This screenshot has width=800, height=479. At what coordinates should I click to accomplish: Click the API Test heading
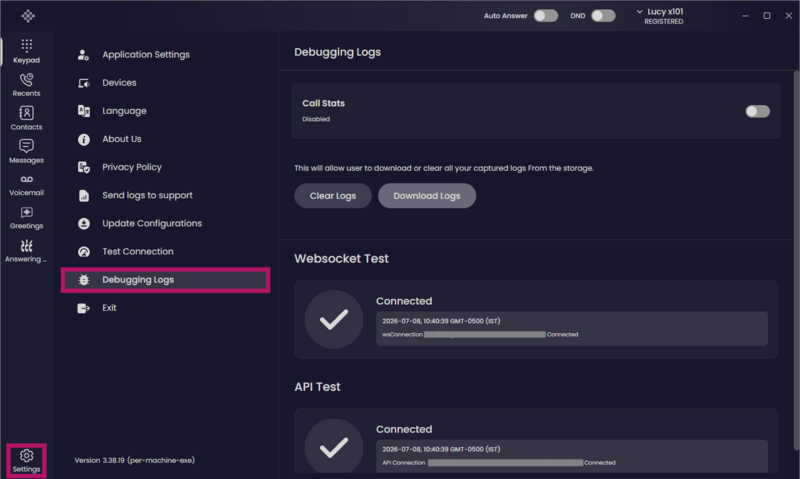pos(317,387)
